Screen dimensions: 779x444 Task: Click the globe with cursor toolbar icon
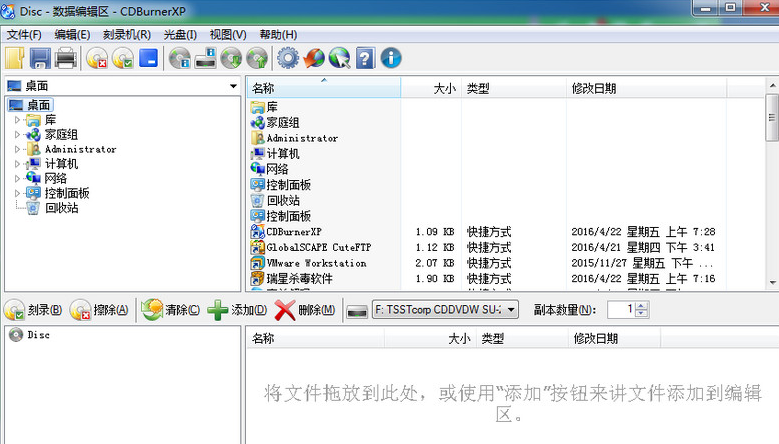tap(340, 58)
